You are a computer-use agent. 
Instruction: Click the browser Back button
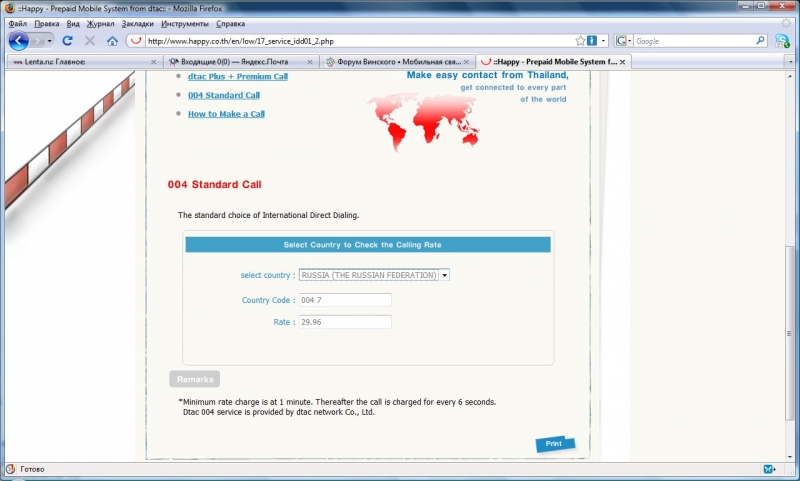point(19,41)
